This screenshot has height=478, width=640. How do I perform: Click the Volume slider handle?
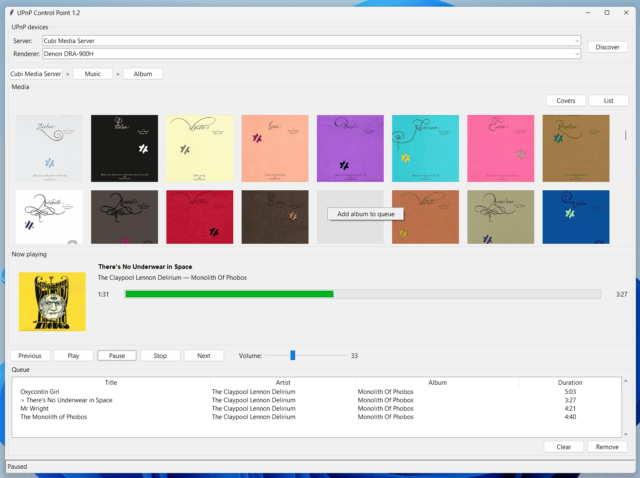pyautogui.click(x=293, y=356)
